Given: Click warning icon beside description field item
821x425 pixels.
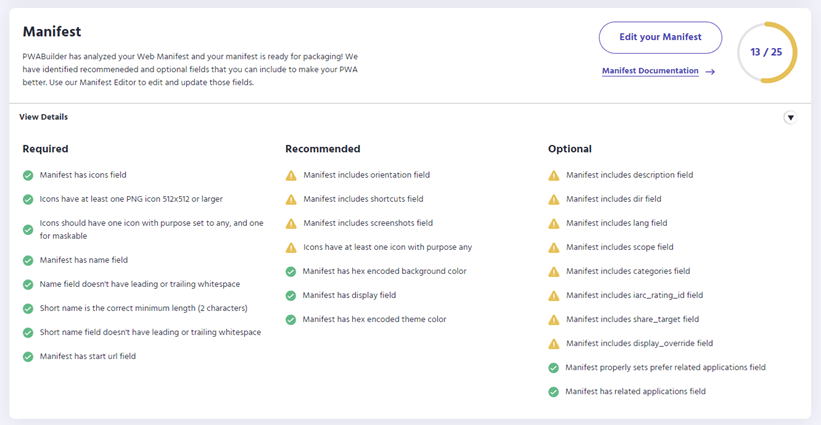Looking at the screenshot, I should point(554,175).
